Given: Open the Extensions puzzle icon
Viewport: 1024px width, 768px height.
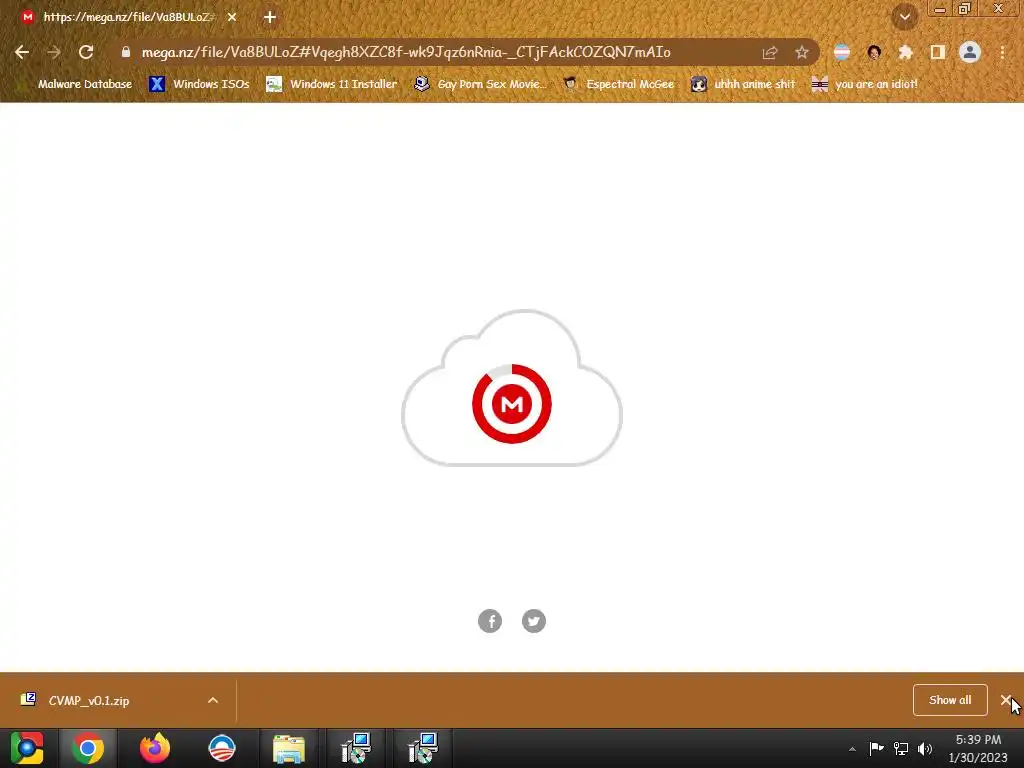Looking at the screenshot, I should pyautogui.click(x=905, y=52).
